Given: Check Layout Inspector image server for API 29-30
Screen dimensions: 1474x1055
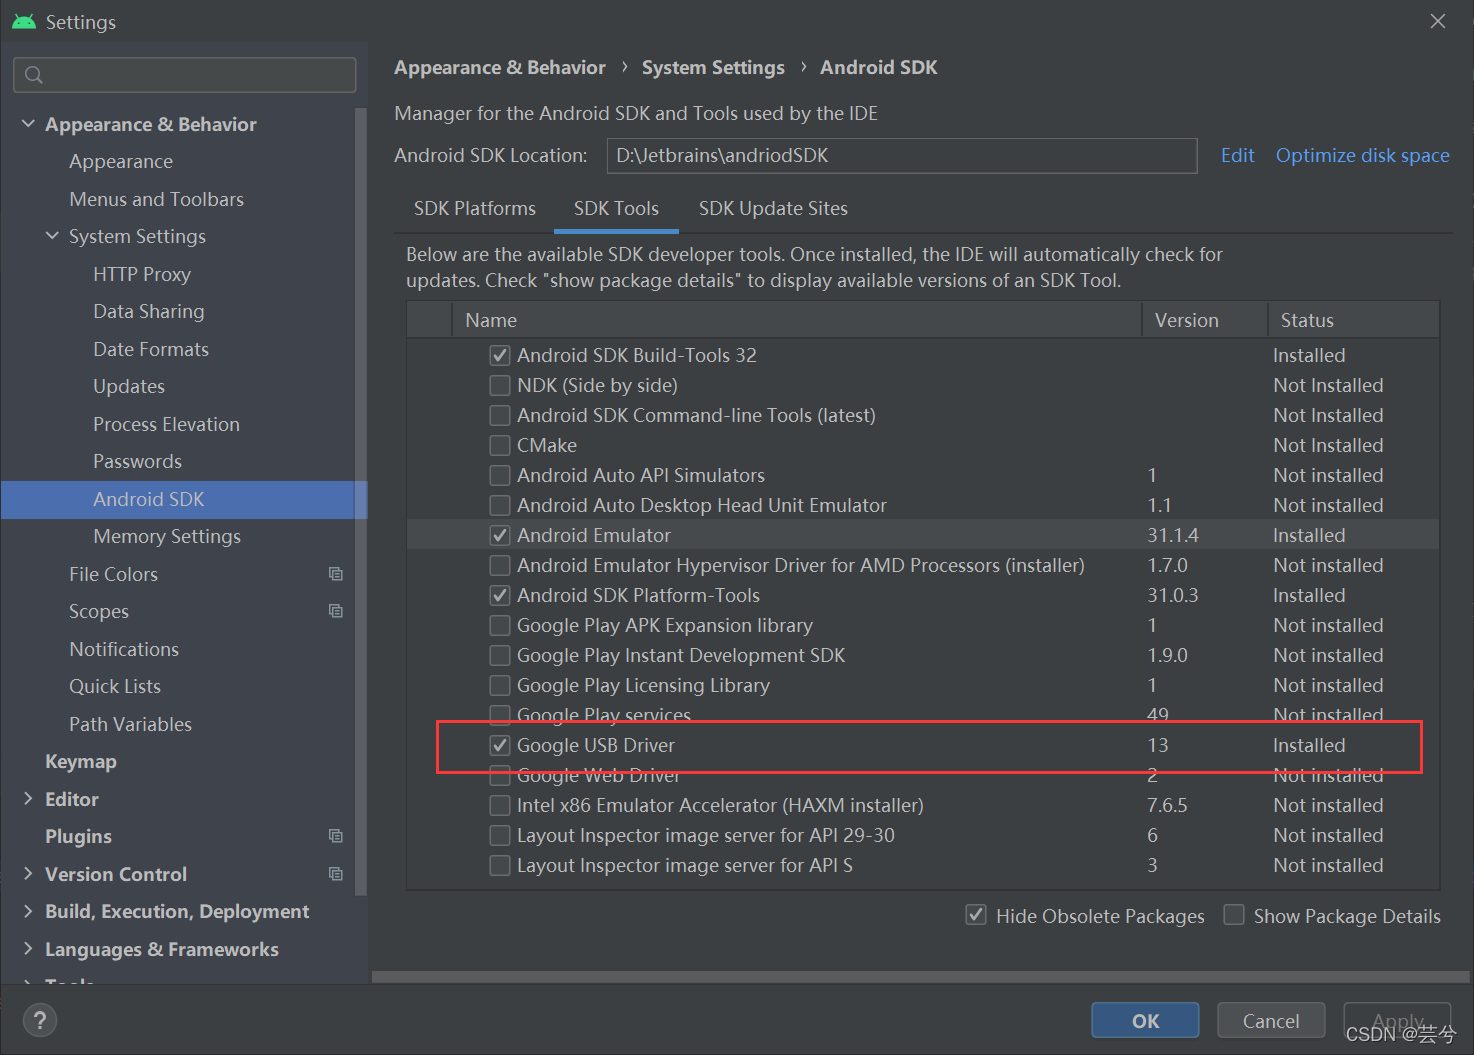Looking at the screenshot, I should (x=500, y=835).
